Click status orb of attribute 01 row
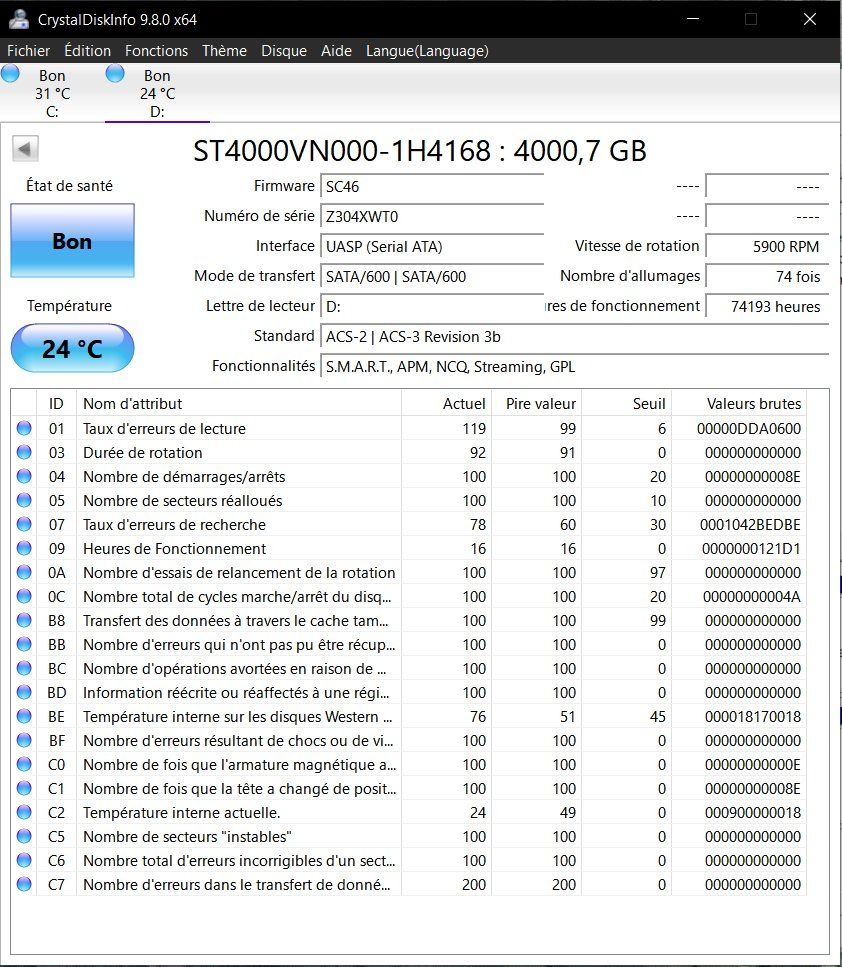842x967 pixels. (24, 428)
